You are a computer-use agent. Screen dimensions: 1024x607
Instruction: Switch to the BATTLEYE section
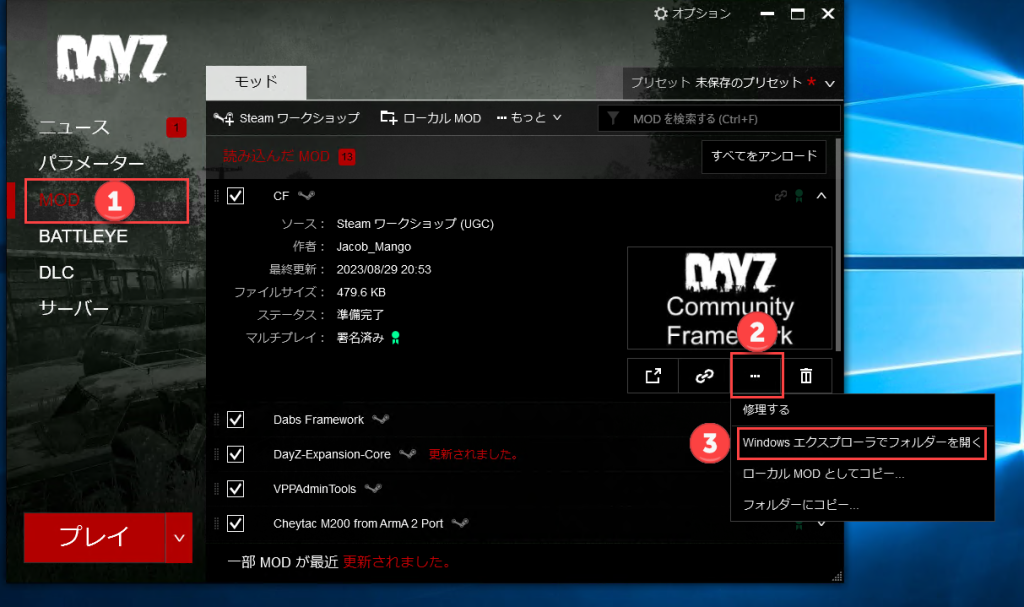coord(83,237)
